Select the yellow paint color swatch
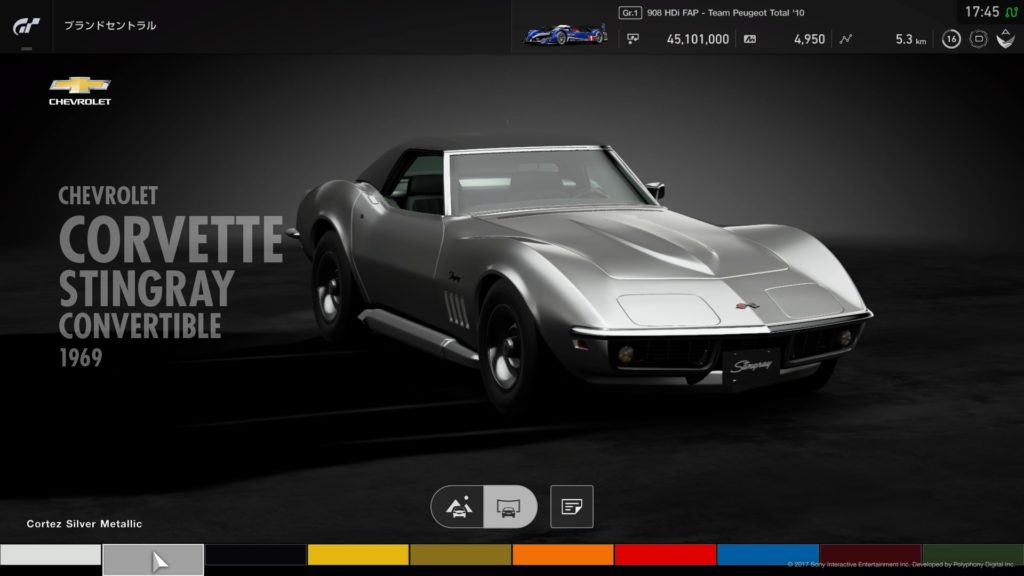This screenshot has height=576, width=1024. 358,555
